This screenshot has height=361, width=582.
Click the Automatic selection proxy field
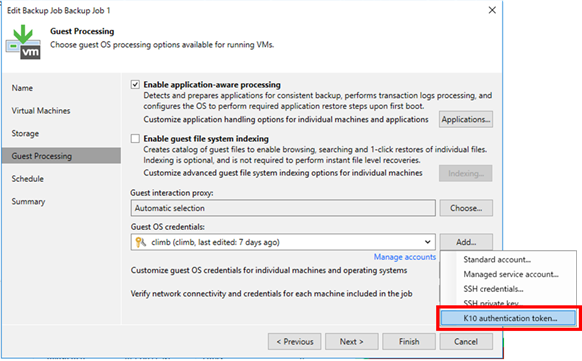click(x=283, y=208)
